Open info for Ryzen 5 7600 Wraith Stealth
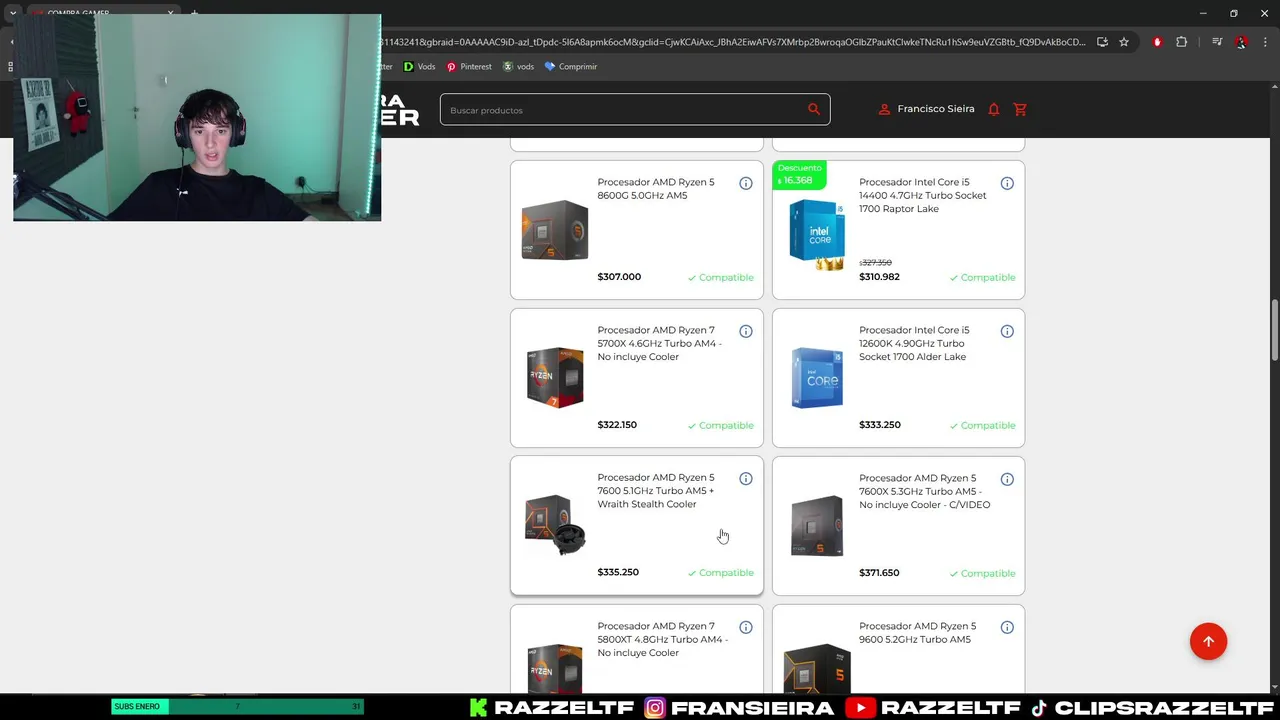 point(745,479)
